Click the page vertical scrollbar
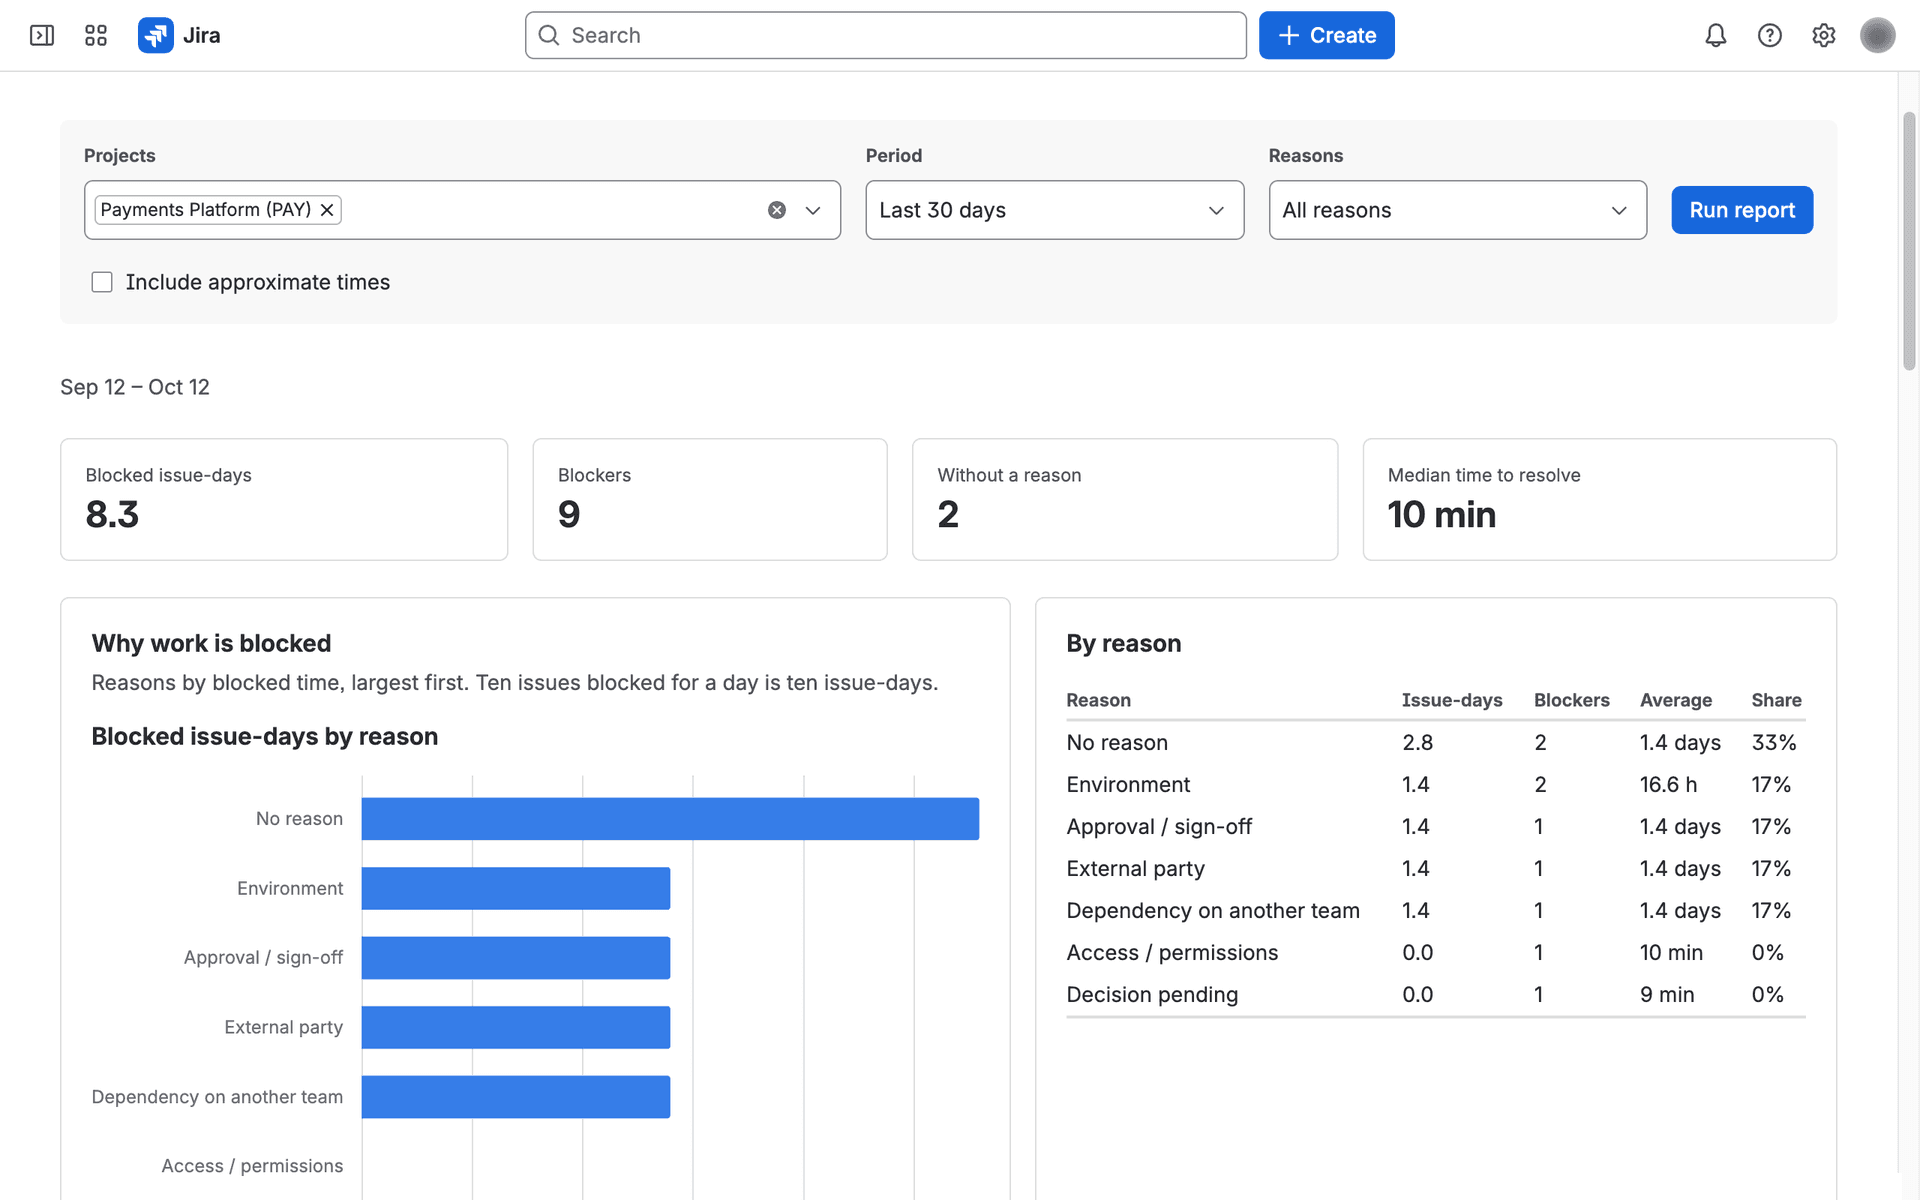This screenshot has height=1200, width=1920. click(1909, 242)
